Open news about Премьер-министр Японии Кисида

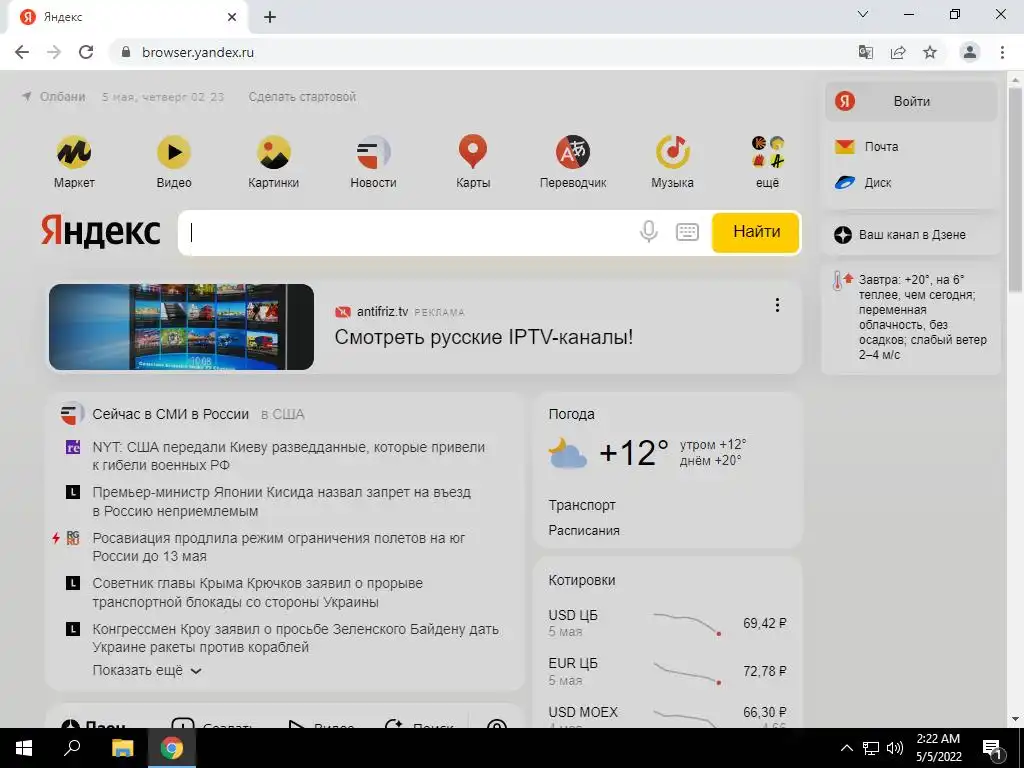click(281, 502)
